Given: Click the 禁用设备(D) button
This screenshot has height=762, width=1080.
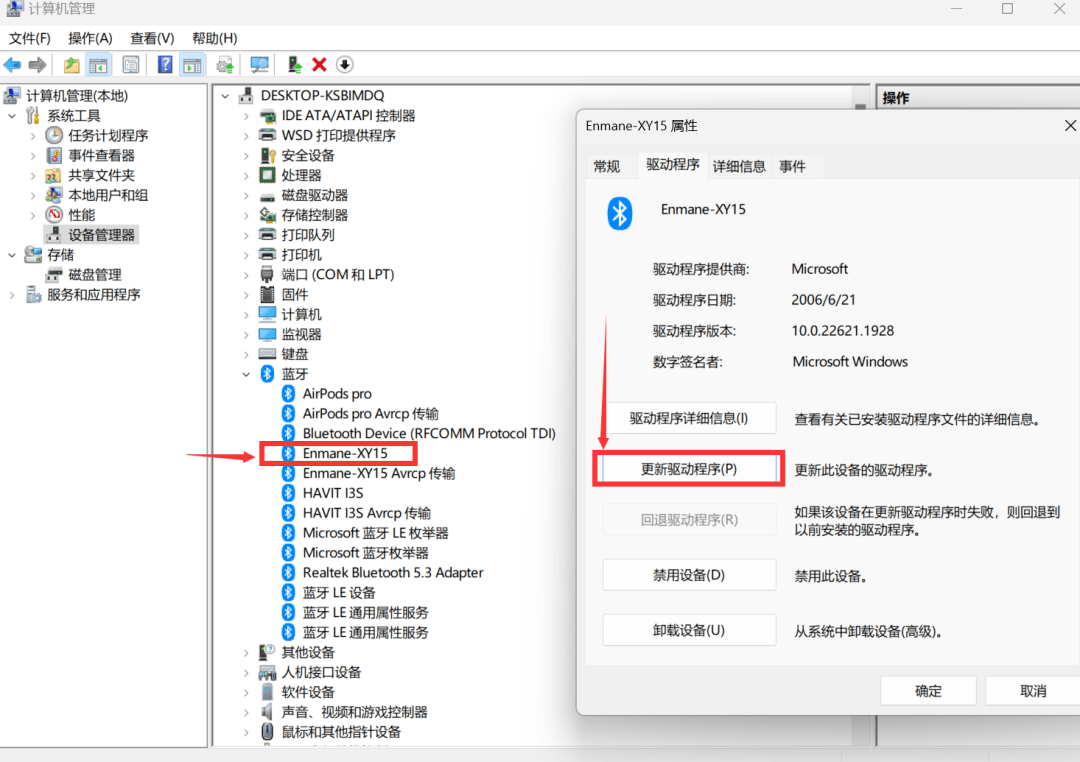Looking at the screenshot, I should pyautogui.click(x=688, y=574).
